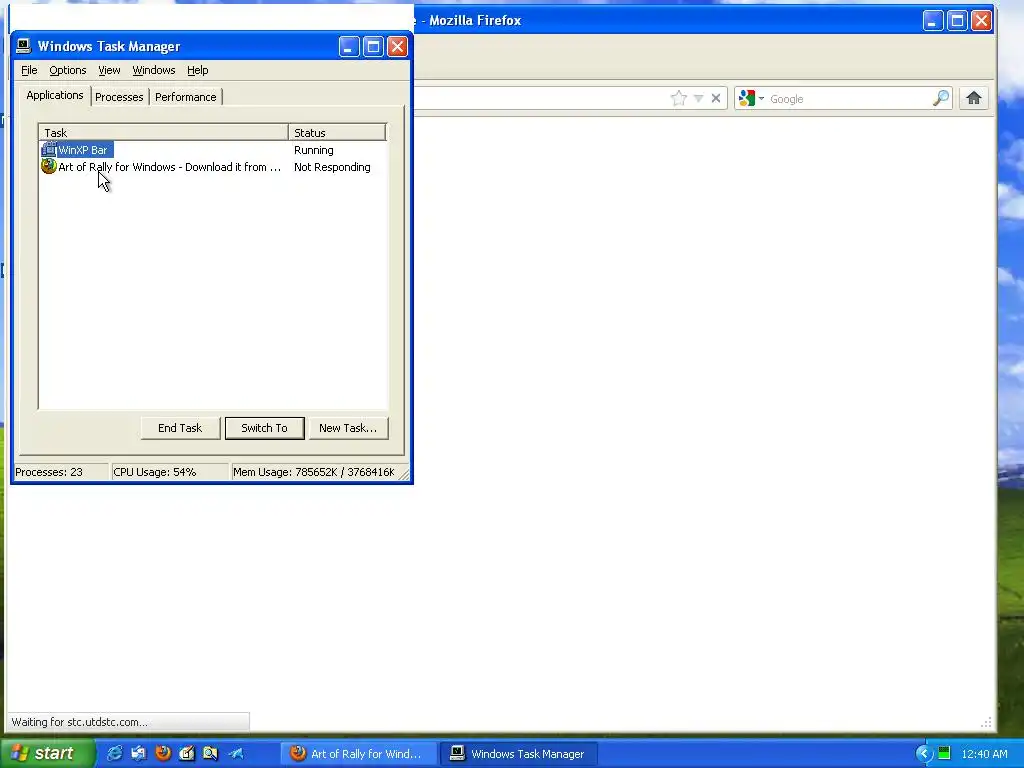Click the Firefox window resize grip
1024x768 pixels.
[987, 722]
